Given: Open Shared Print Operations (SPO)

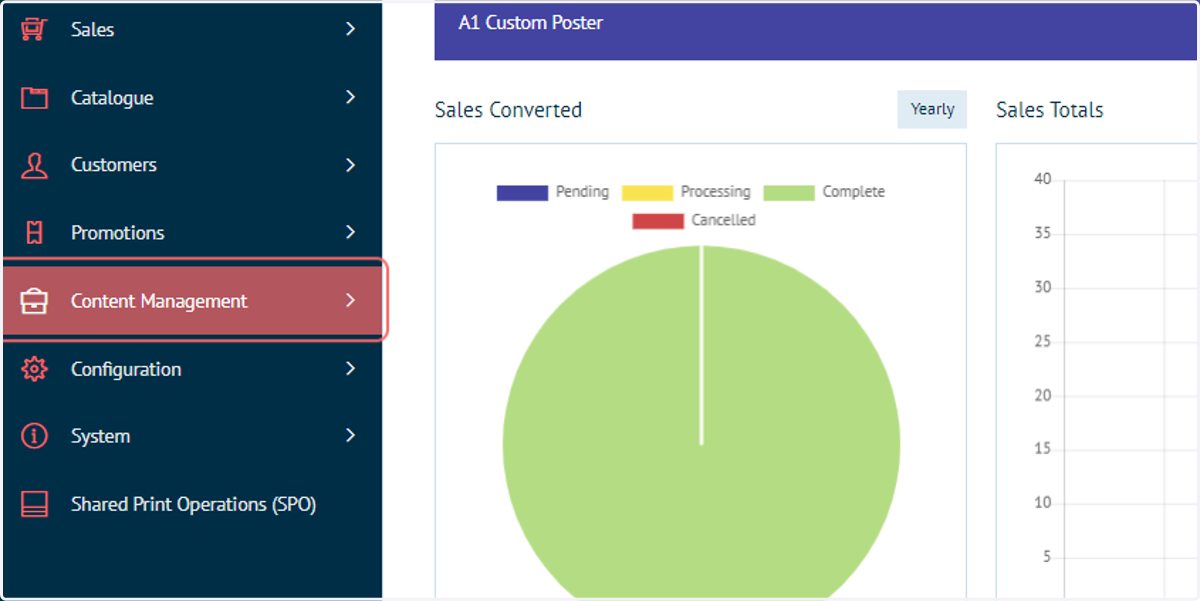Looking at the screenshot, I should point(191,504).
